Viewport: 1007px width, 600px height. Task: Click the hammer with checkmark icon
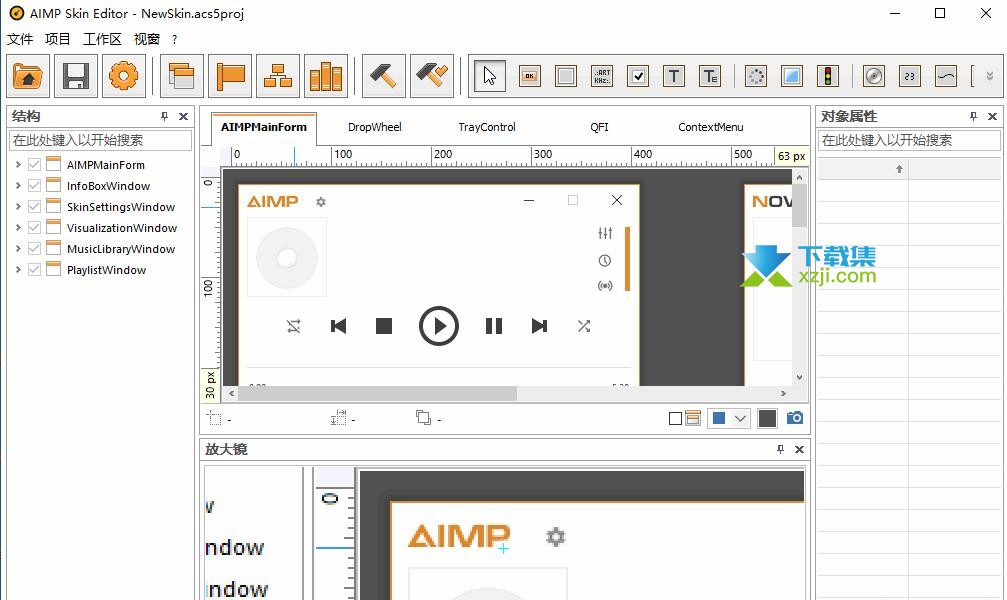point(432,76)
